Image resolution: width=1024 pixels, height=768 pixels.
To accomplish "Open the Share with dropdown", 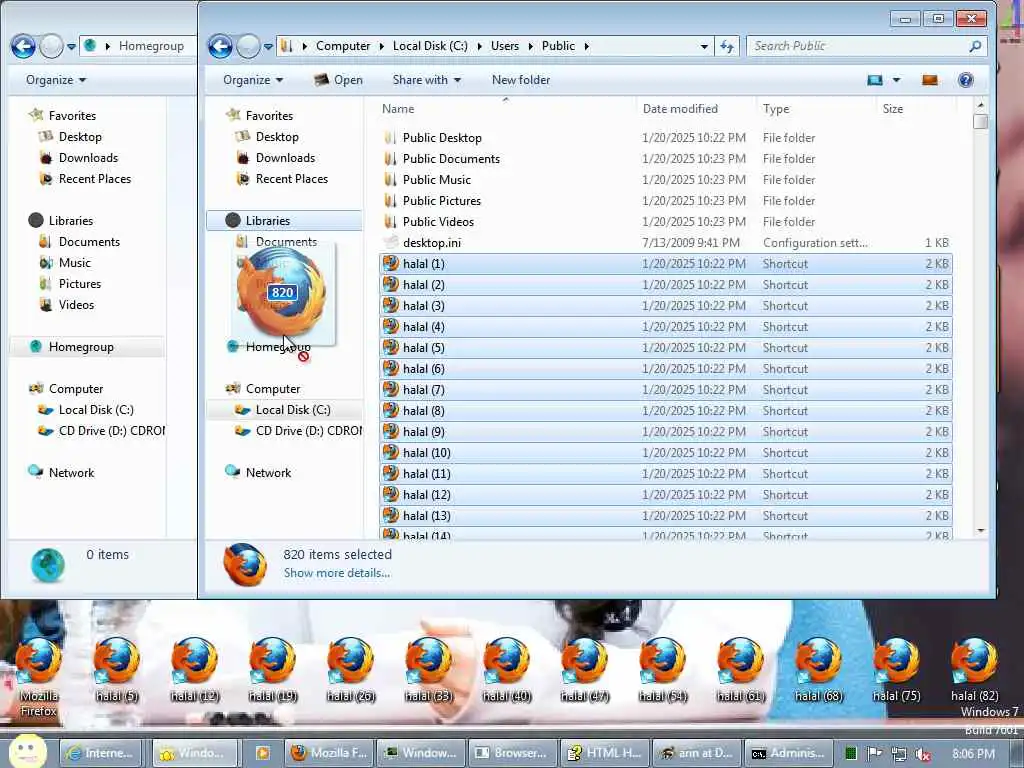I will coord(426,80).
